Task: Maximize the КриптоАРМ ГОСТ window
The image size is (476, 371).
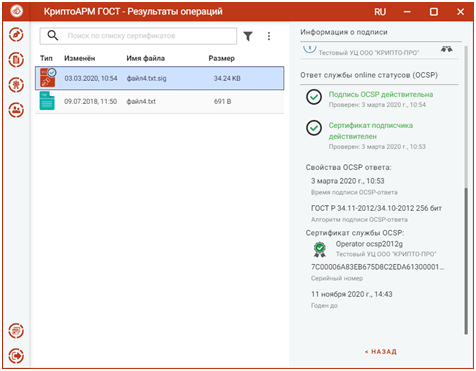Action: pos(434,12)
